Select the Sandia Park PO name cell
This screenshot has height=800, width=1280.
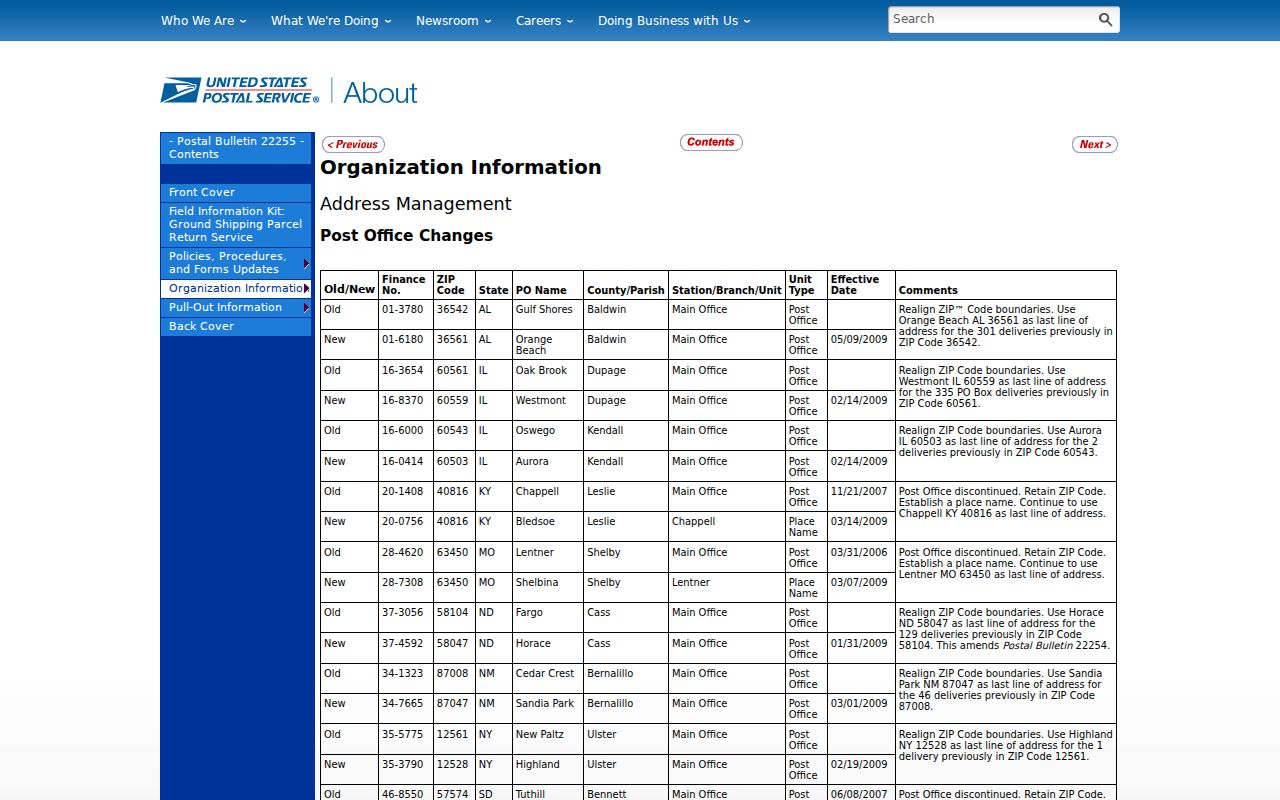pyautogui.click(x=547, y=709)
